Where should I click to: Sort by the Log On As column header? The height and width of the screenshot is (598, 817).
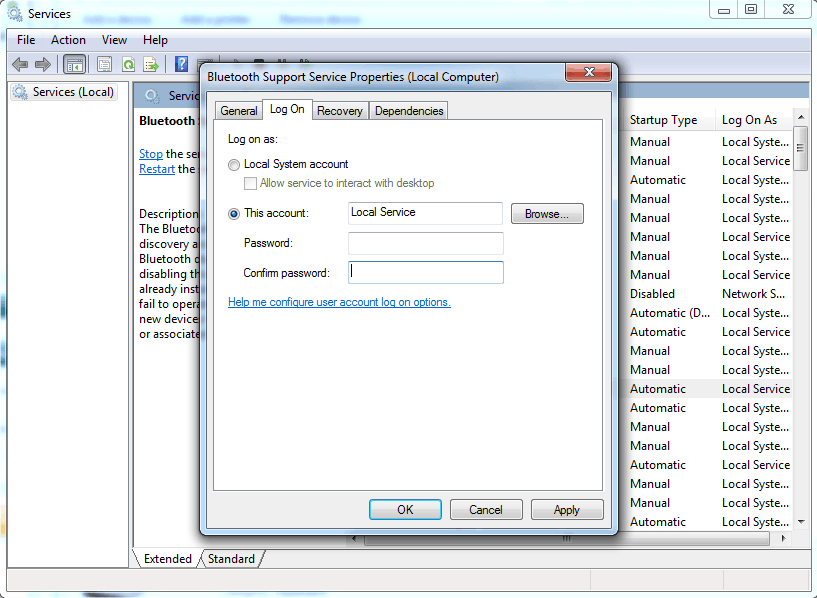(753, 120)
